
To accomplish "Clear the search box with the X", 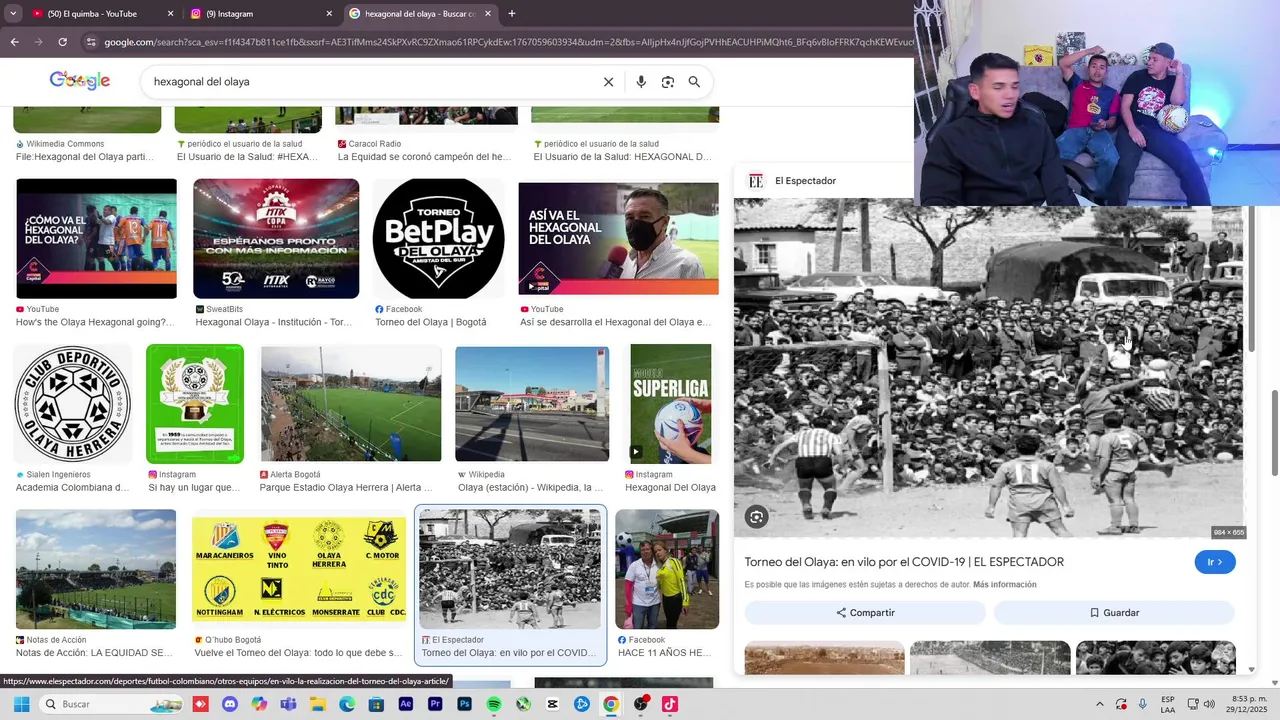I will point(608,82).
